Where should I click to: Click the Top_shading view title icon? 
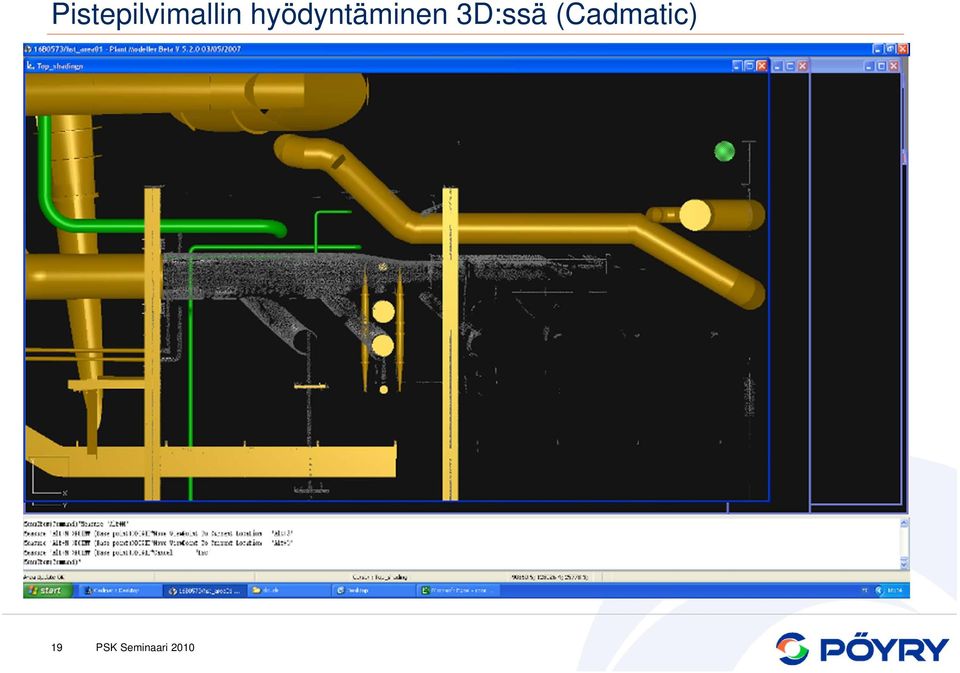pos(31,66)
